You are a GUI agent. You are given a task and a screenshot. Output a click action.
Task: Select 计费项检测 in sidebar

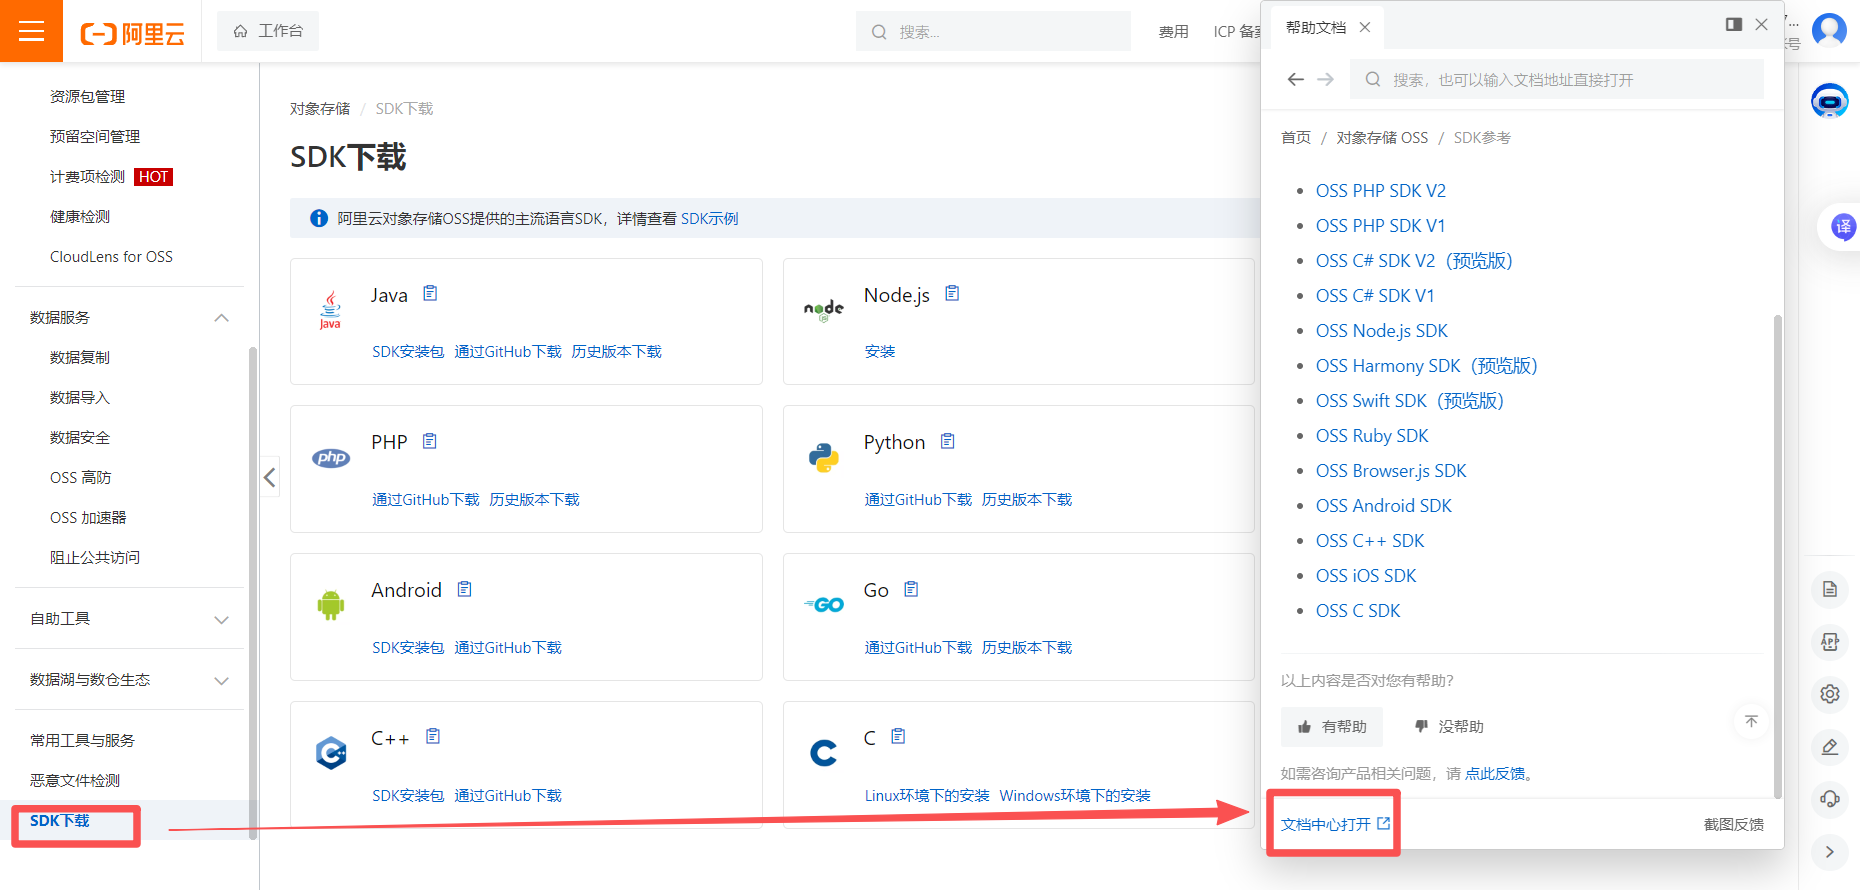[x=87, y=177]
